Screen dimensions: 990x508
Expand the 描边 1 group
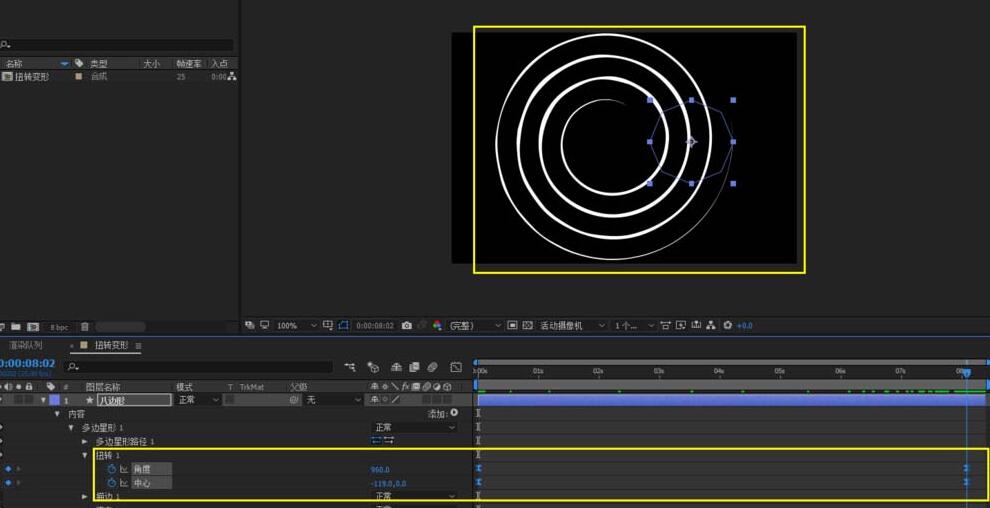[85, 497]
